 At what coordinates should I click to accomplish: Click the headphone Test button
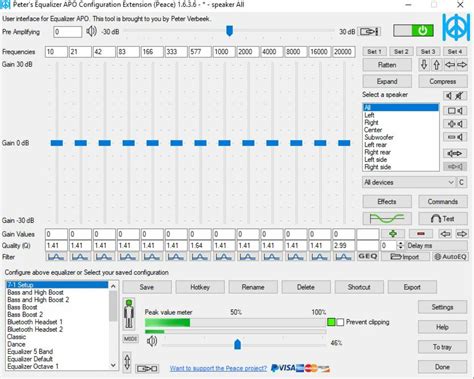coord(443,219)
